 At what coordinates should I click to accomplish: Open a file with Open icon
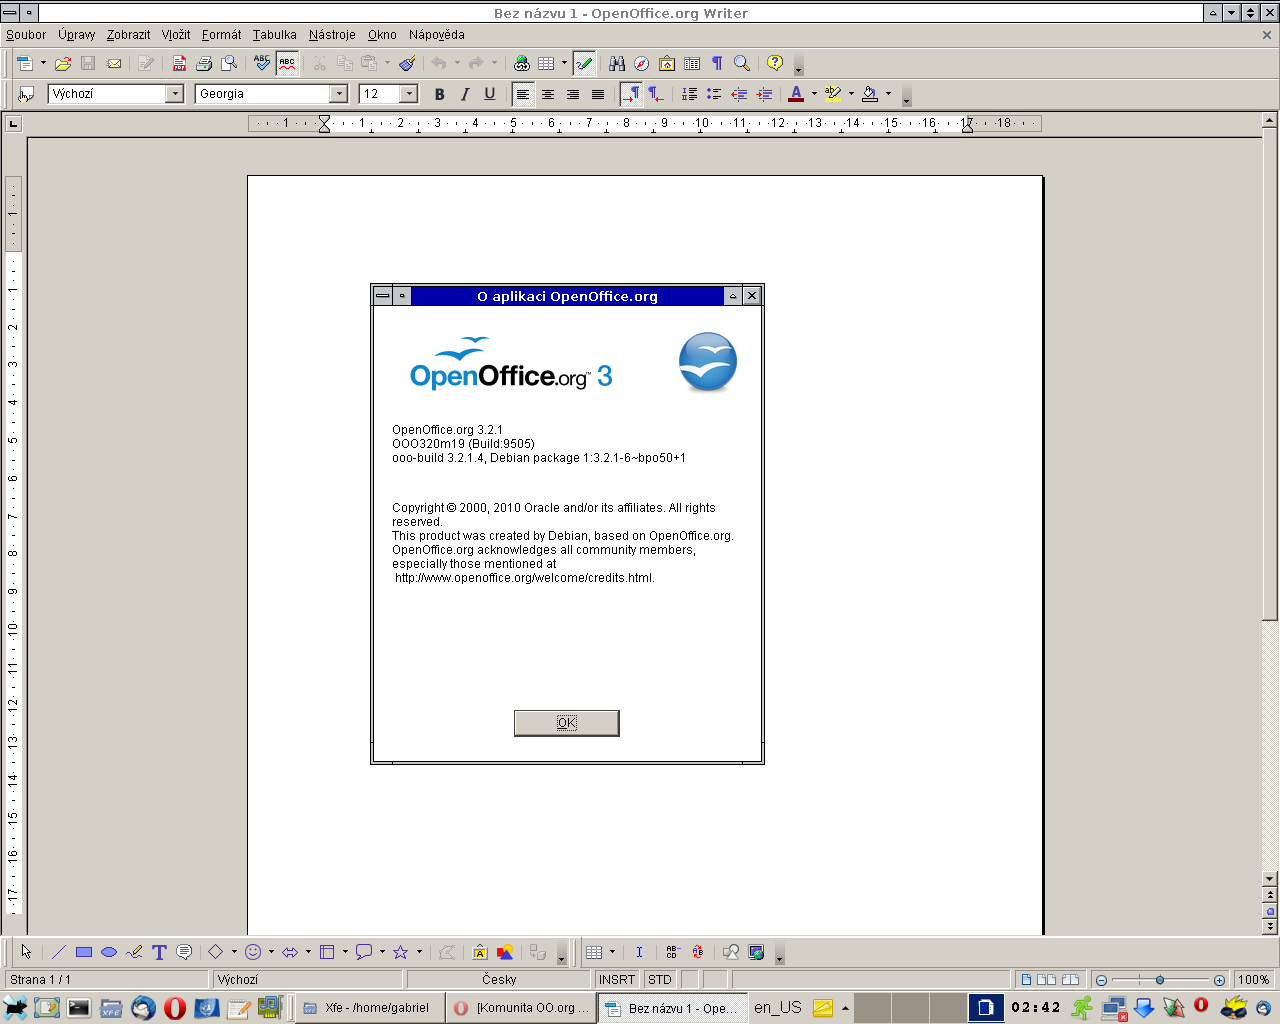[63, 63]
